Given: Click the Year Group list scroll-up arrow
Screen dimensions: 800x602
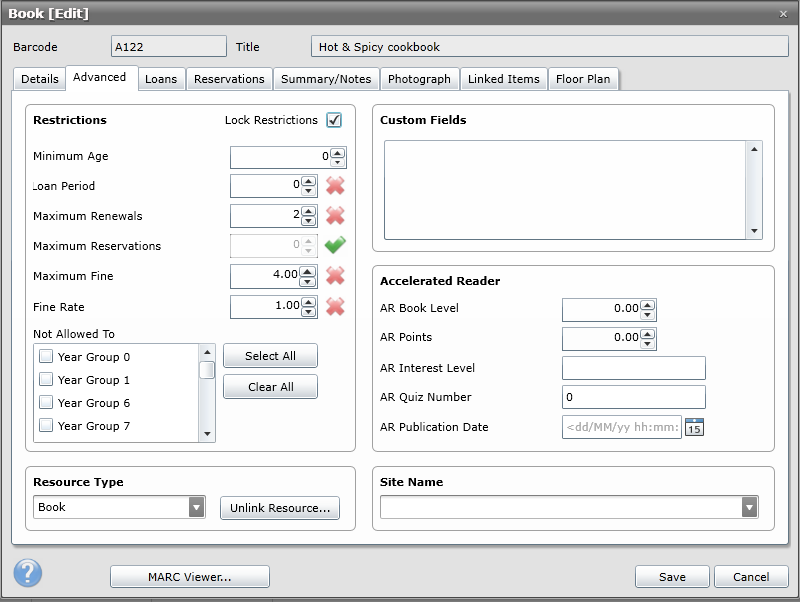Looking at the screenshot, I should [x=207, y=352].
